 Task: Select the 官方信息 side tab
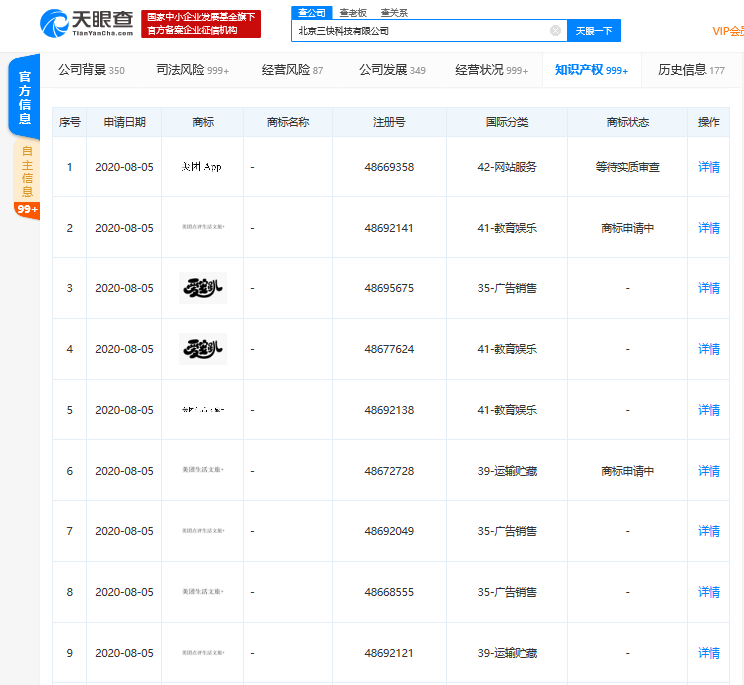[24, 98]
